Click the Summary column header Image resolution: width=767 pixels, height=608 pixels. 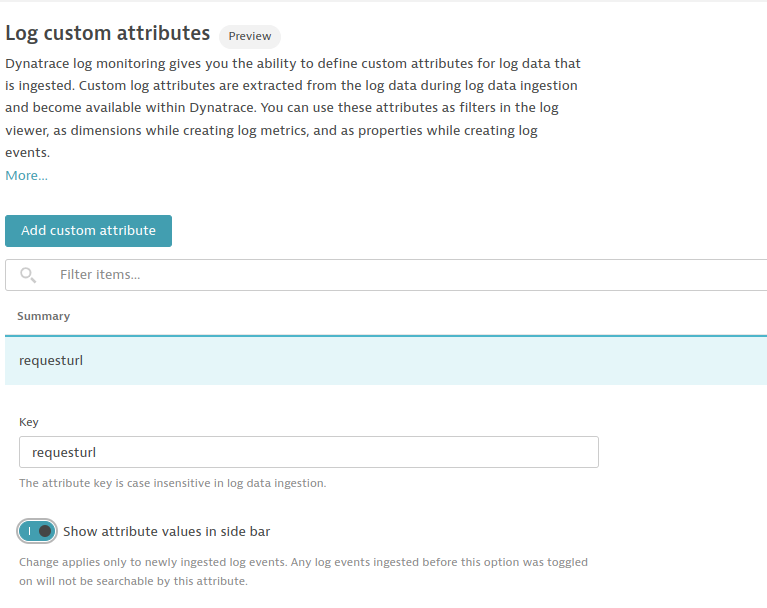[44, 316]
